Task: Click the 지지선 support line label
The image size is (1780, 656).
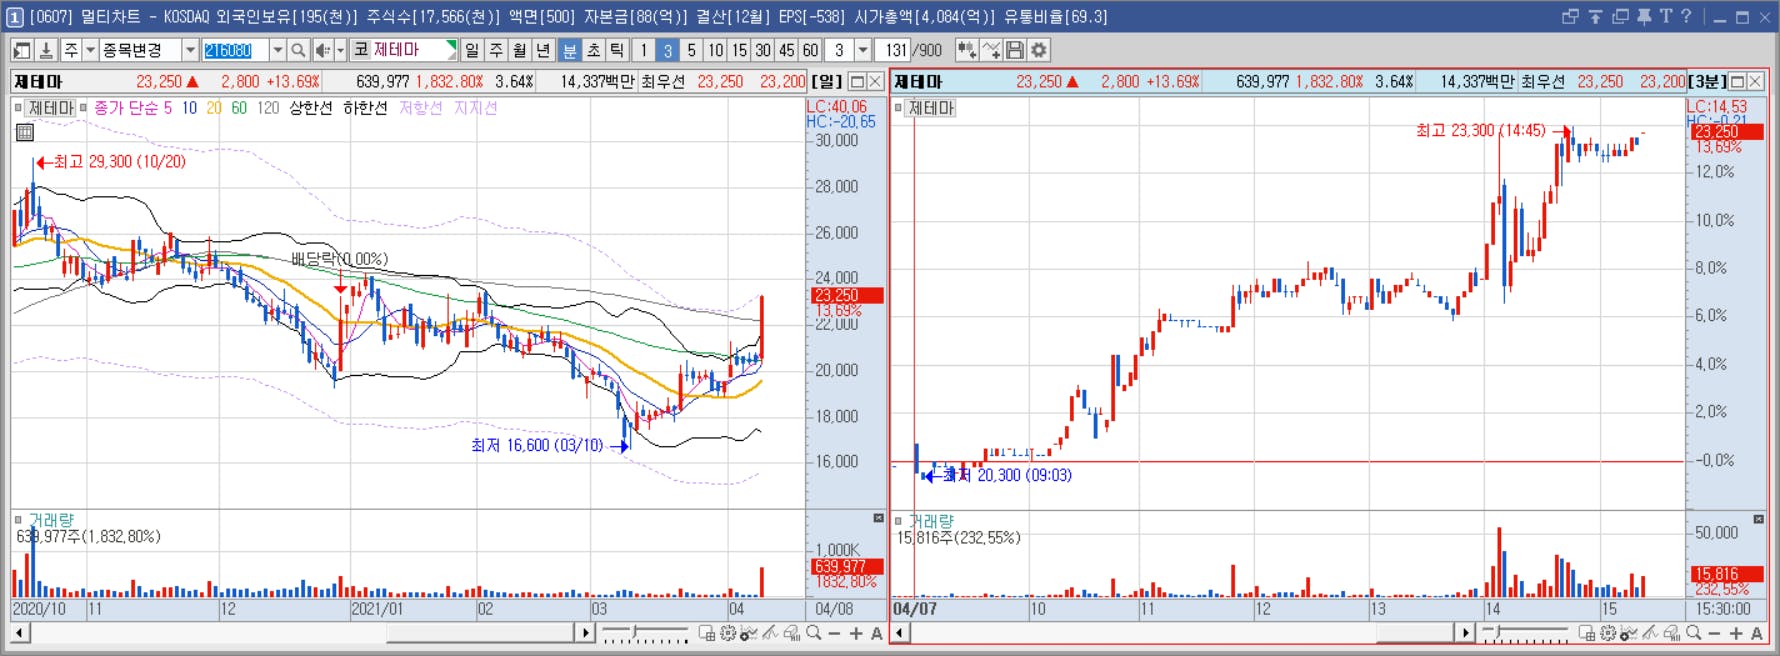Action: (476, 108)
